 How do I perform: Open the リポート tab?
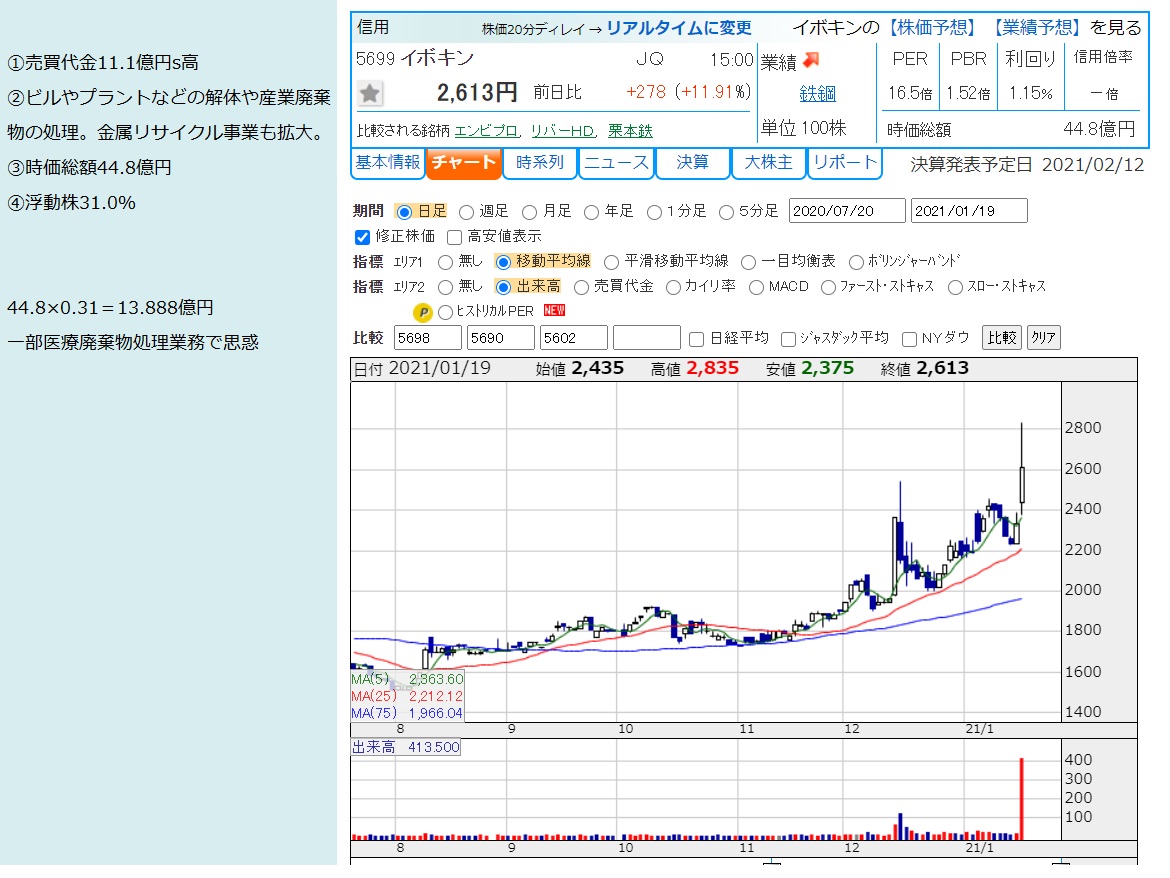coord(845,163)
